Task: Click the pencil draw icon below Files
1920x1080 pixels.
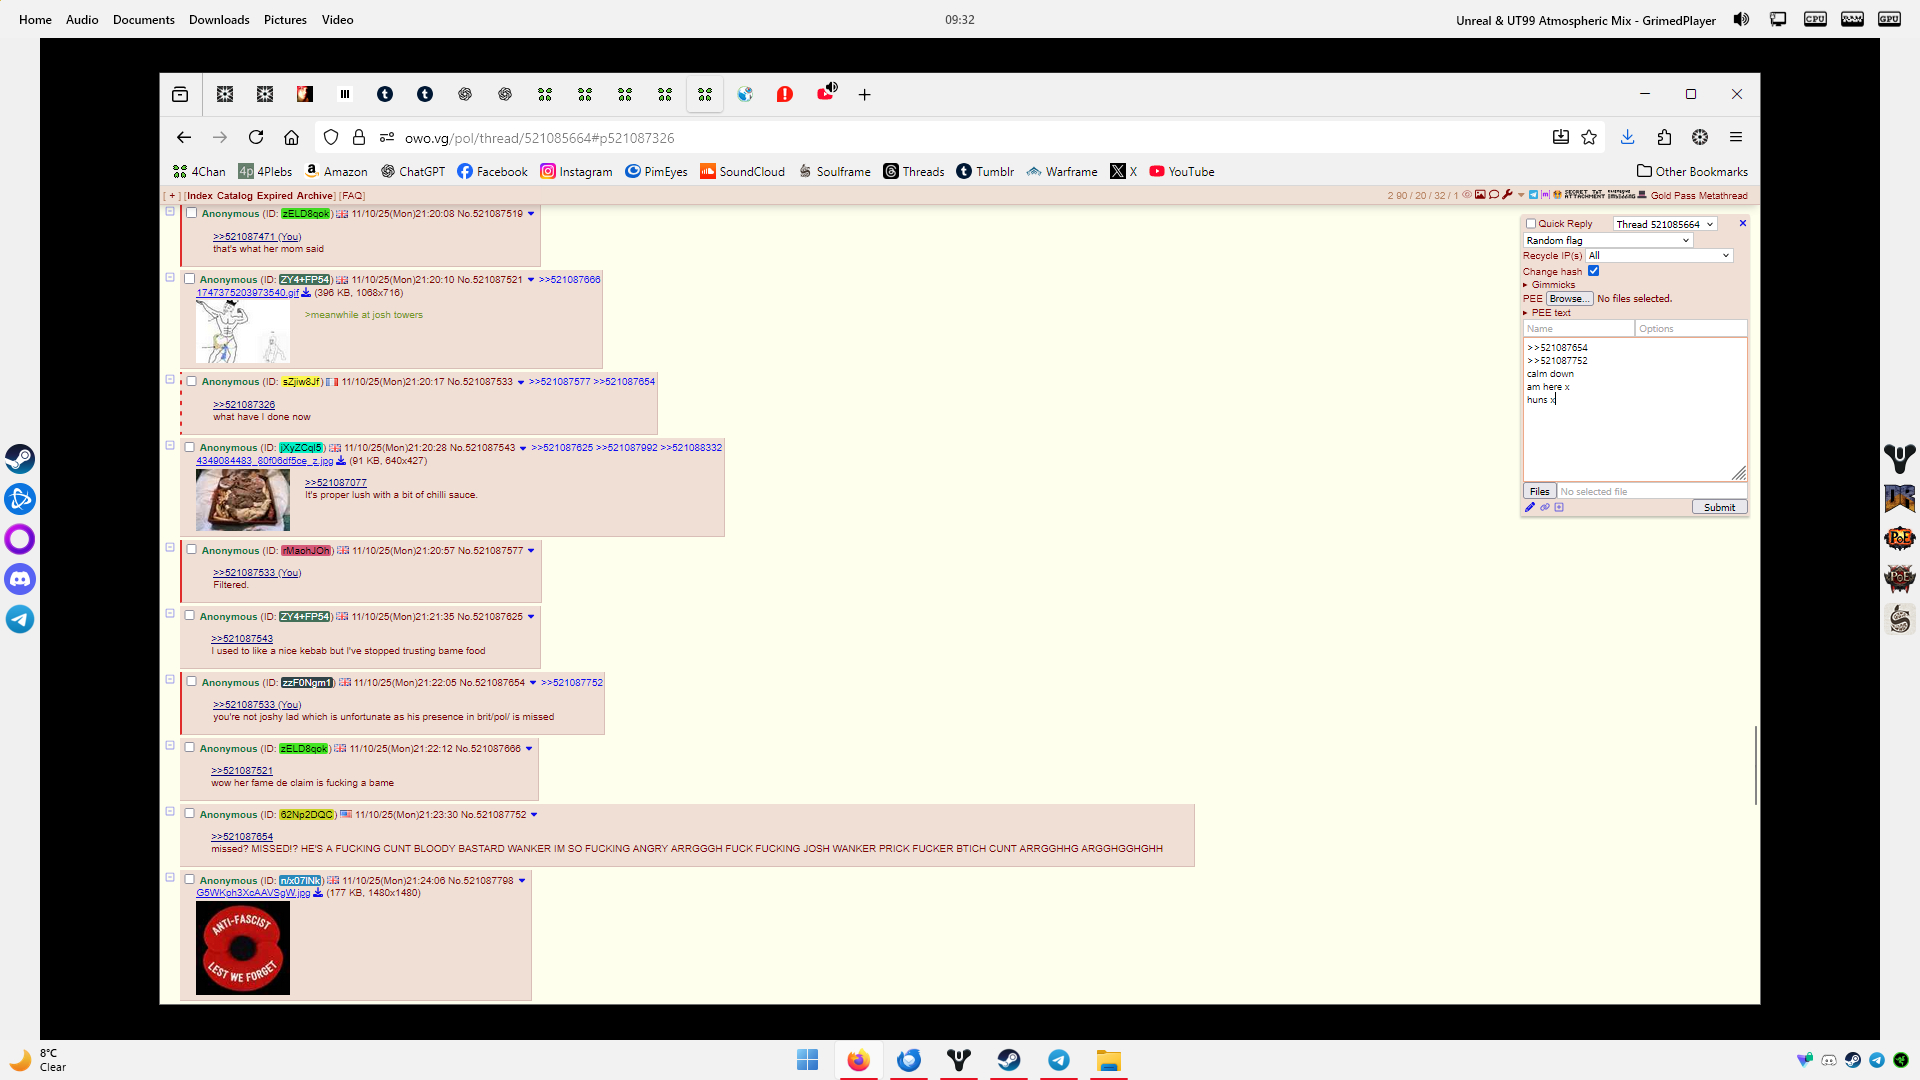Action: (1530, 507)
